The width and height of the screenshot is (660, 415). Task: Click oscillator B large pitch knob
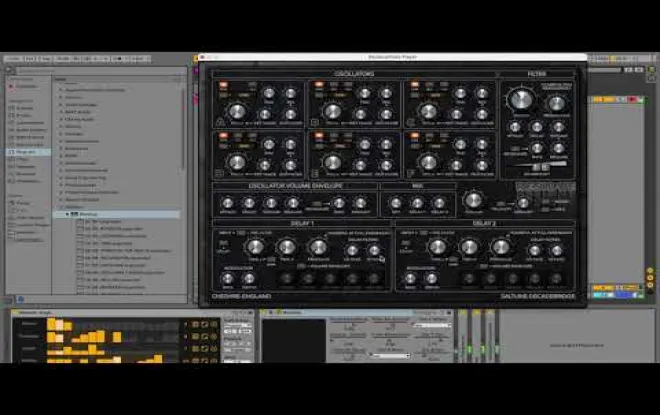coord(333,112)
